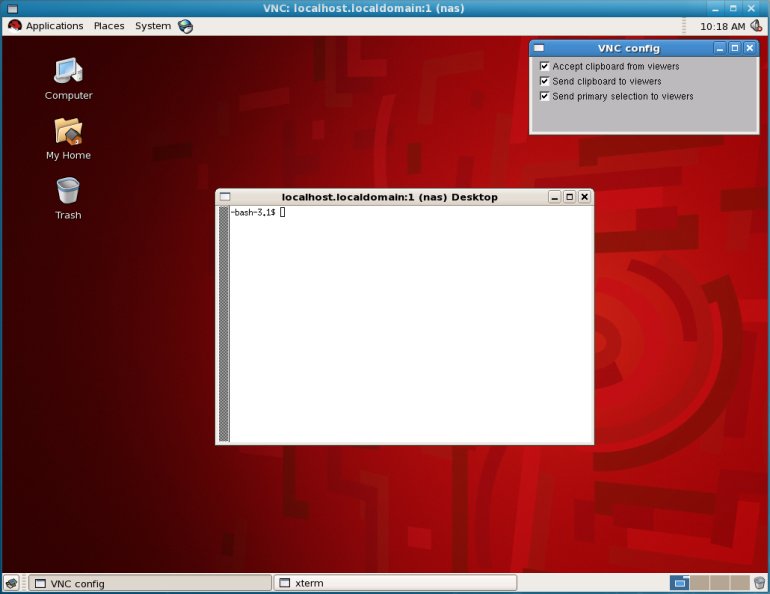770x594 pixels.
Task: Click the volume speaker icon in top panel
Action: point(757,26)
